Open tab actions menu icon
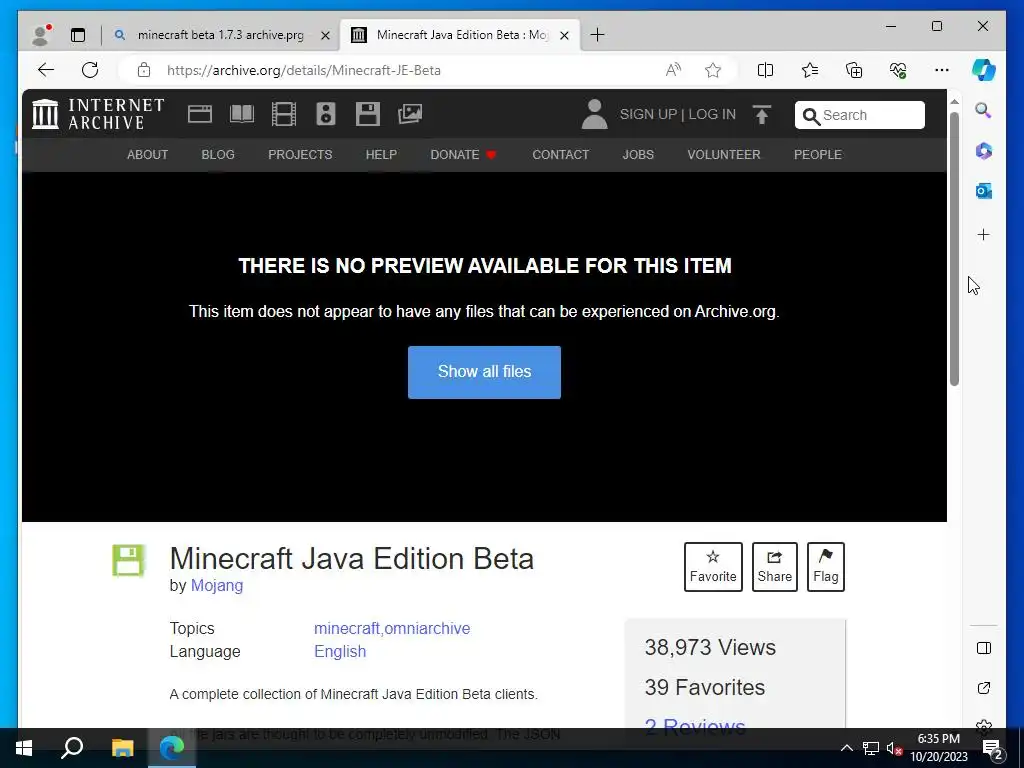 coord(78,35)
